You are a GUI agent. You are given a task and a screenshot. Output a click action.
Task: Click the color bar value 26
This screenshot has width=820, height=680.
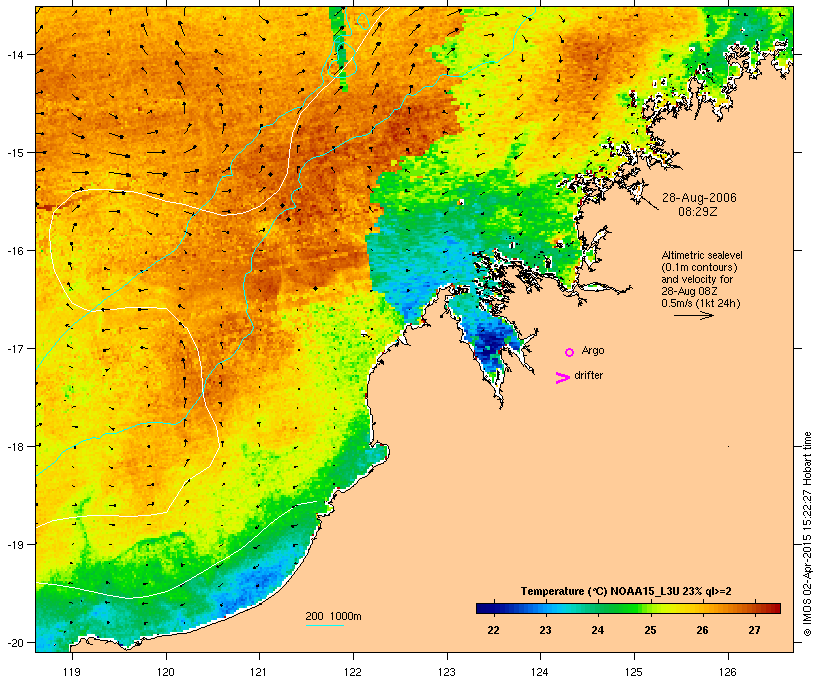pos(702,630)
